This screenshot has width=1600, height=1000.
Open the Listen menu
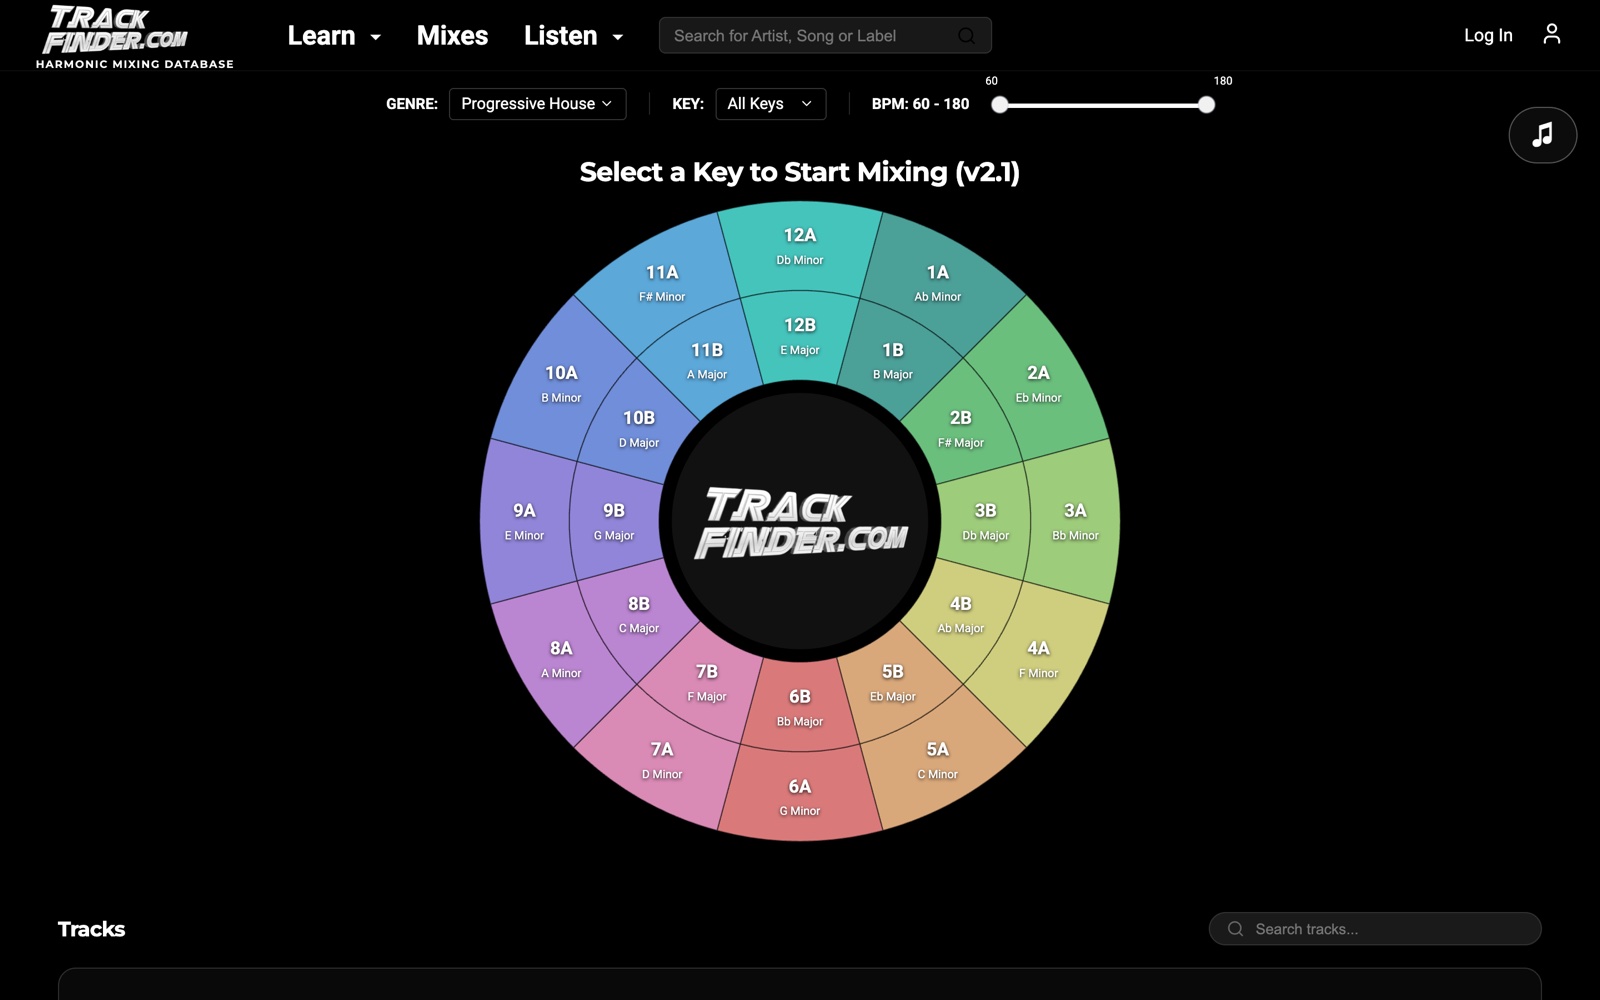tap(560, 36)
